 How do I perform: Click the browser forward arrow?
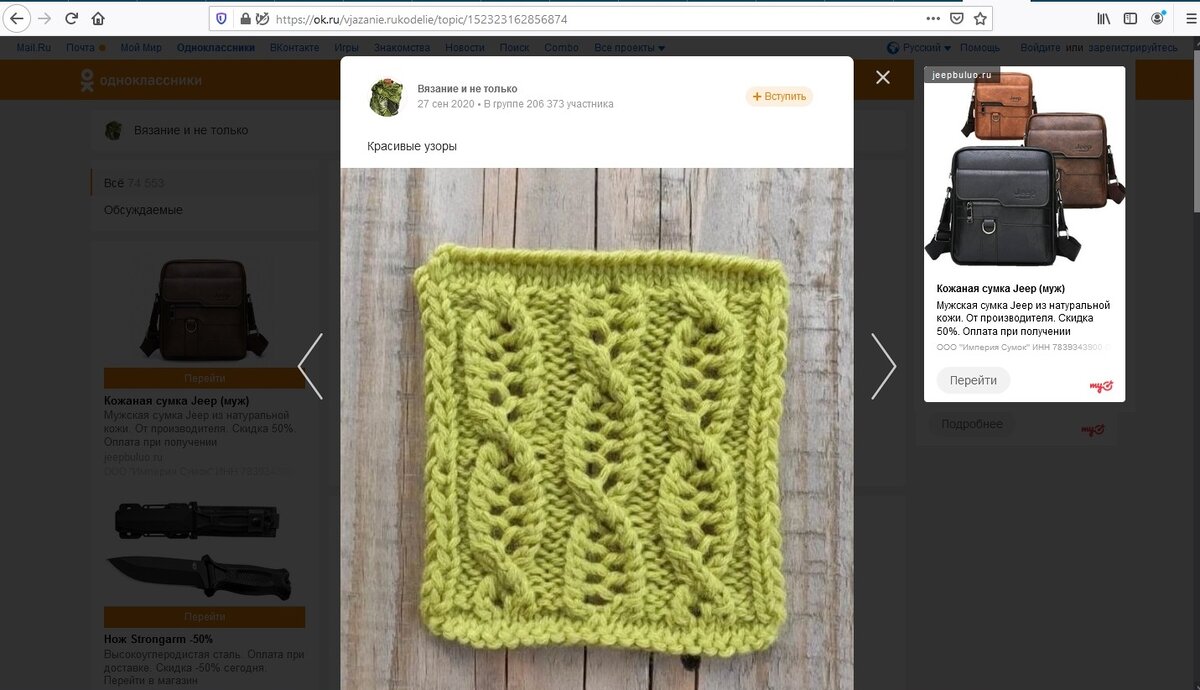point(44,18)
